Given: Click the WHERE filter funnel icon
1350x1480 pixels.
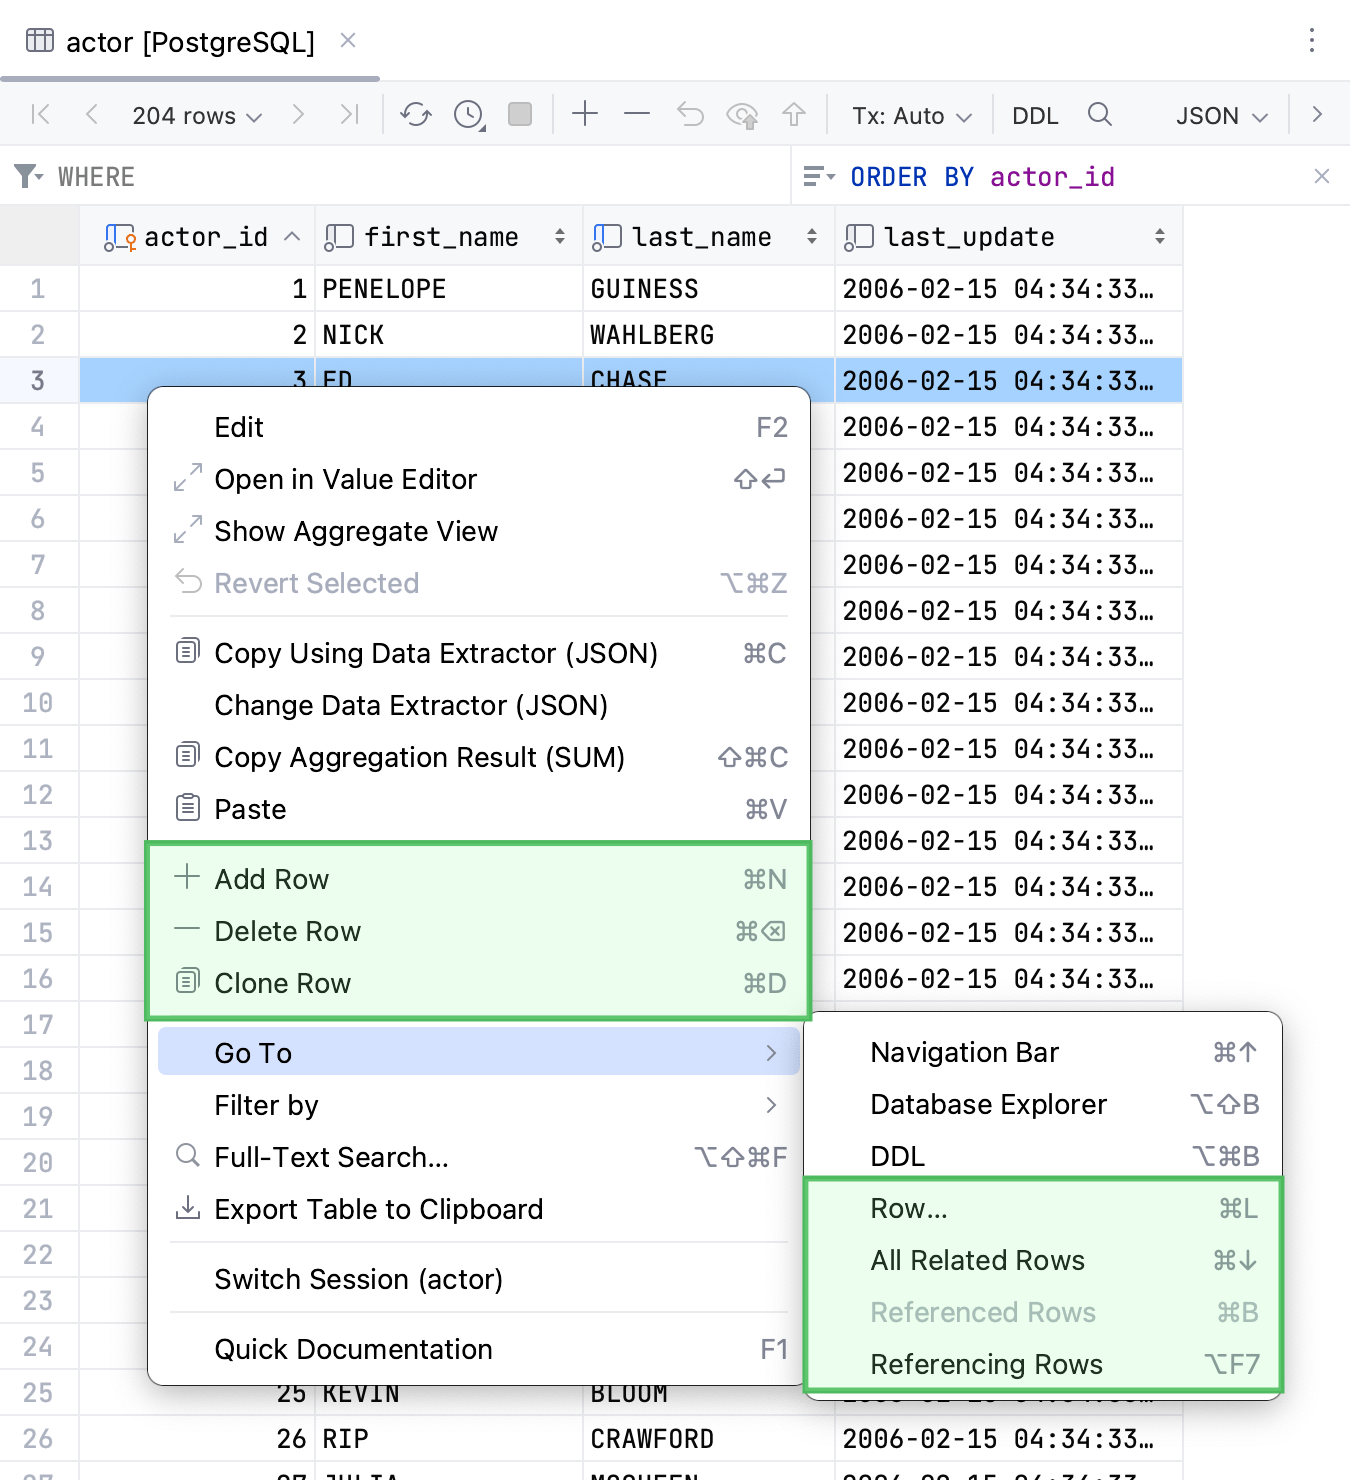Looking at the screenshot, I should (26, 176).
